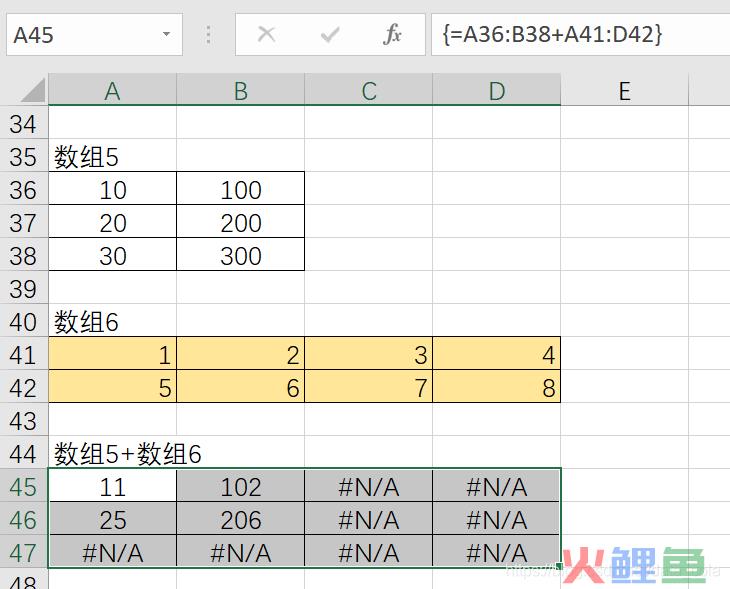
Task: Click result cell containing 11
Action: pos(113,487)
